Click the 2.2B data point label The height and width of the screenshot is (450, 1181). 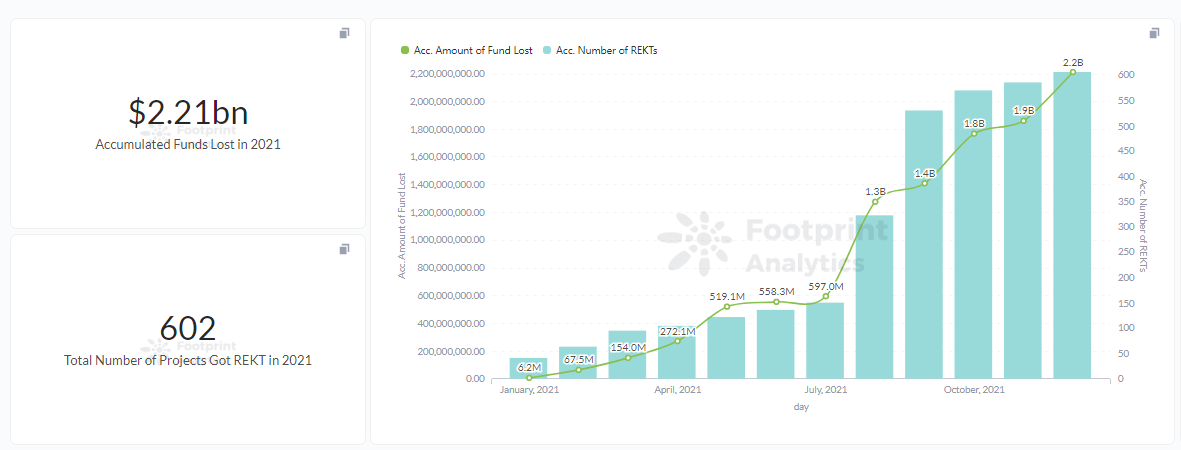tap(1073, 63)
